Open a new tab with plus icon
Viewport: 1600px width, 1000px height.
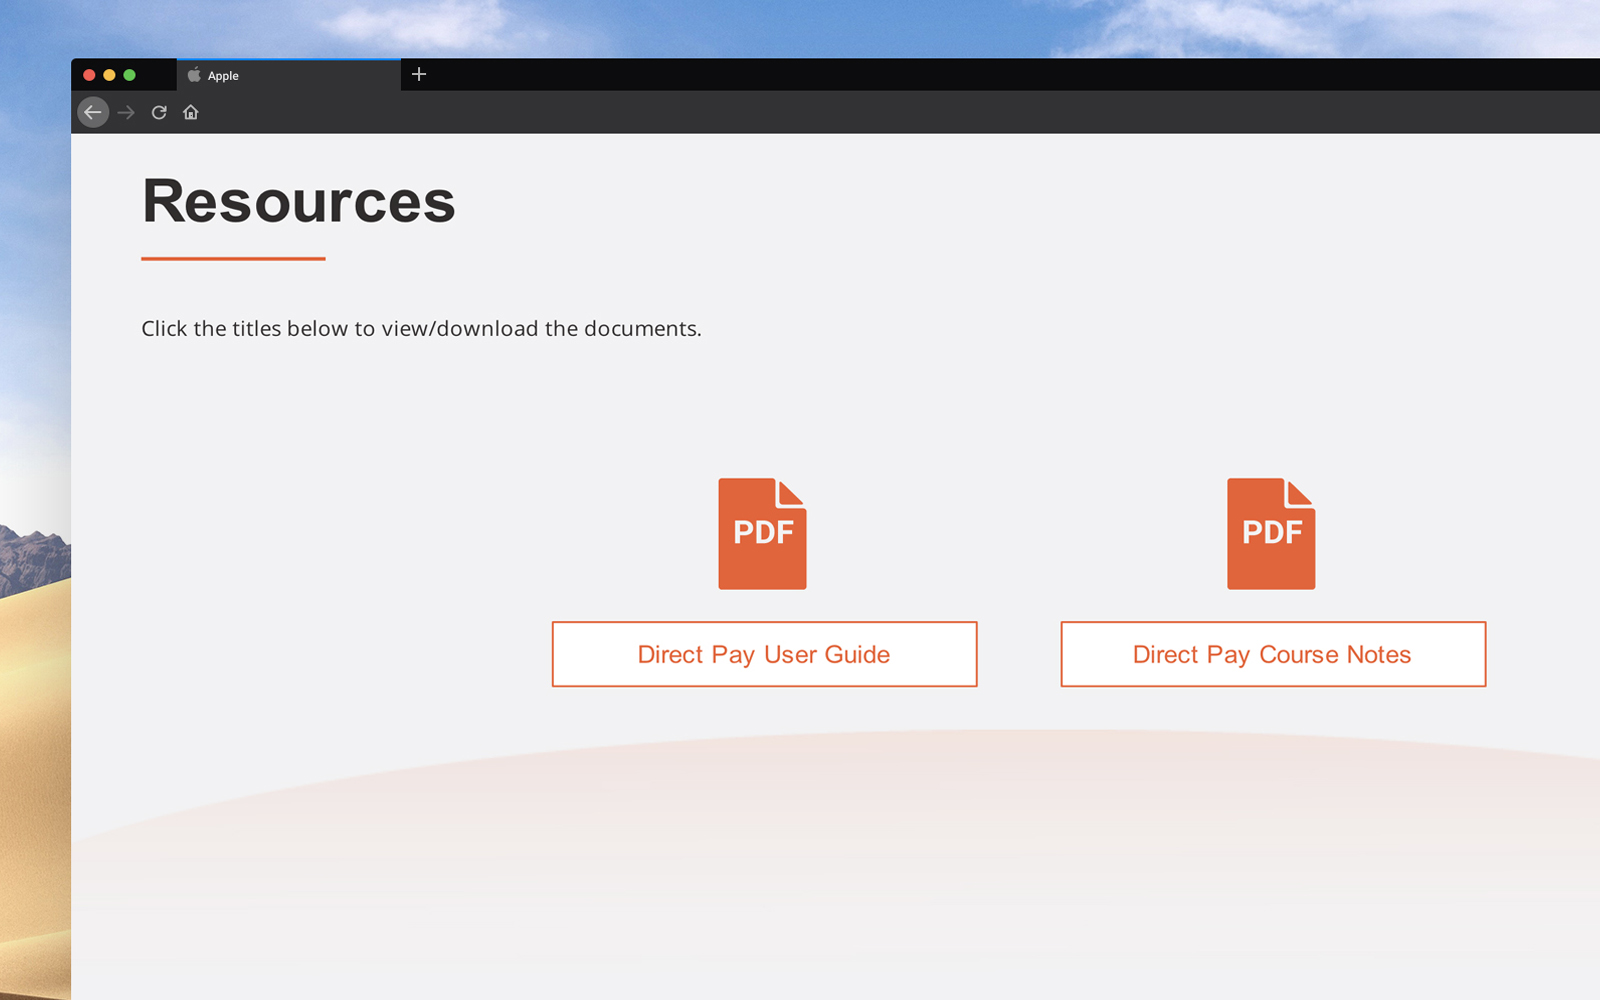coord(419,74)
